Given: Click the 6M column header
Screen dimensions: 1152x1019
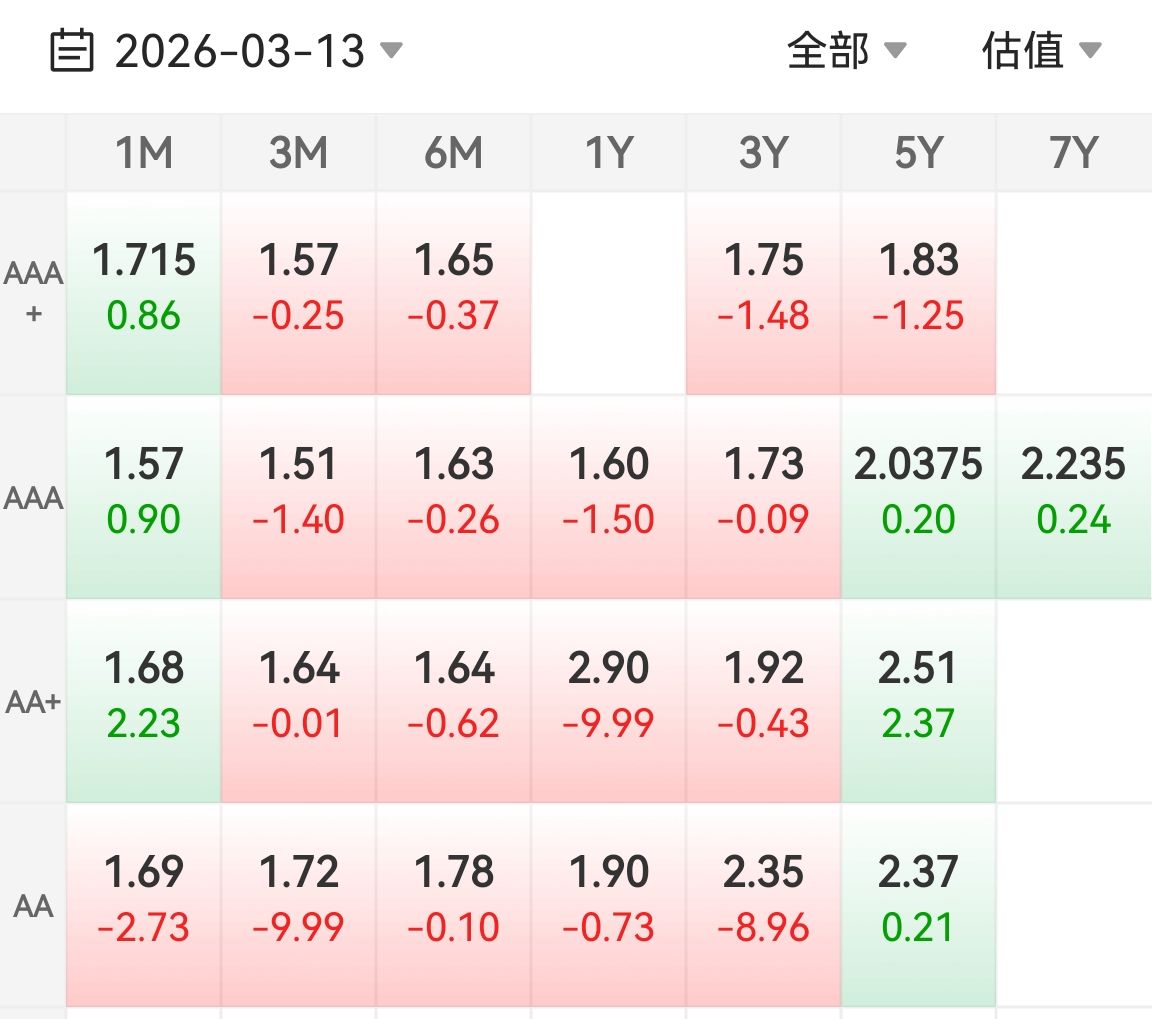Looking at the screenshot, I should point(451,152).
